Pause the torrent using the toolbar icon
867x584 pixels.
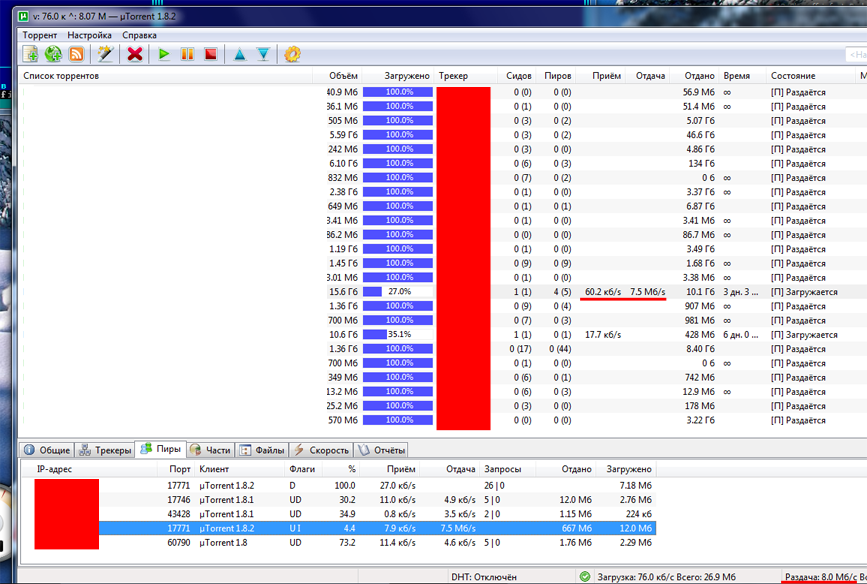pyautogui.click(x=187, y=54)
